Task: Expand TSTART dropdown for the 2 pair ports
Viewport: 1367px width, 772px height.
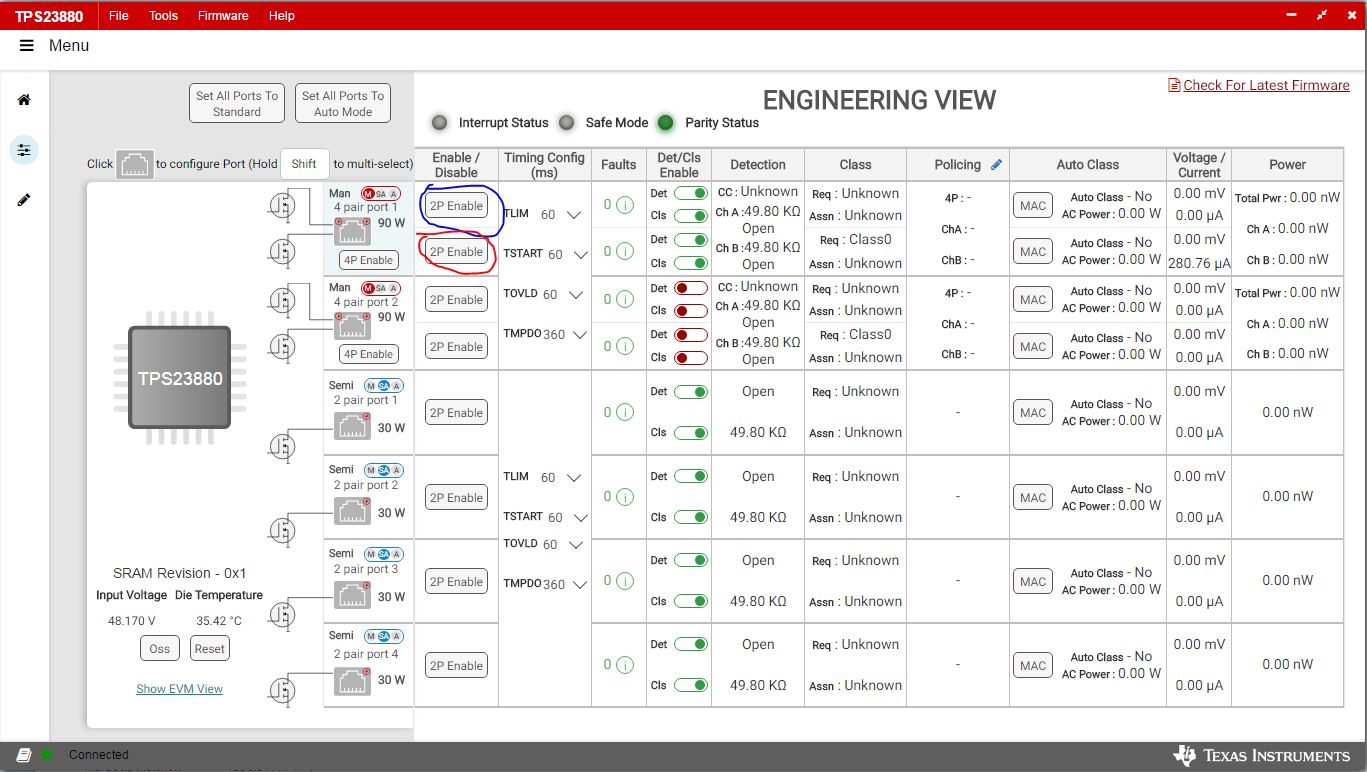Action: (x=580, y=518)
